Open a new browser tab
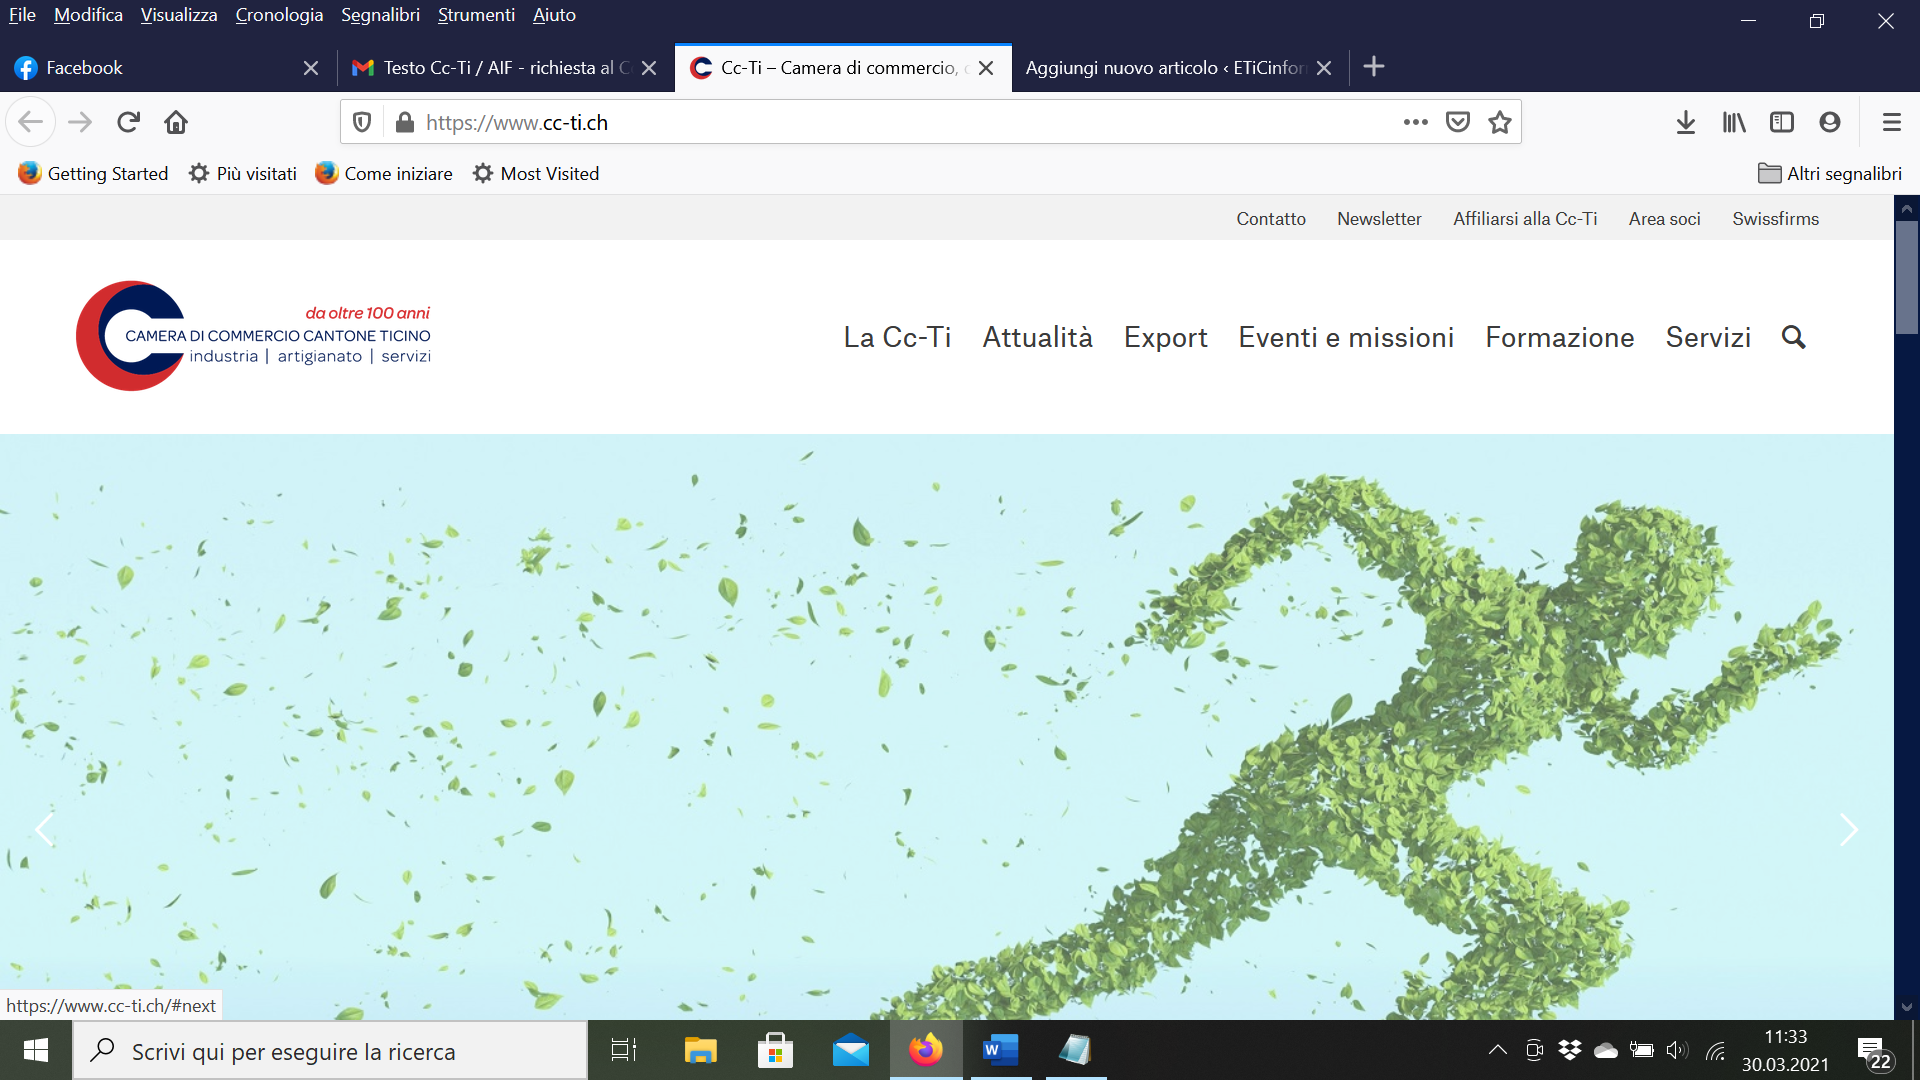 coord(1374,67)
